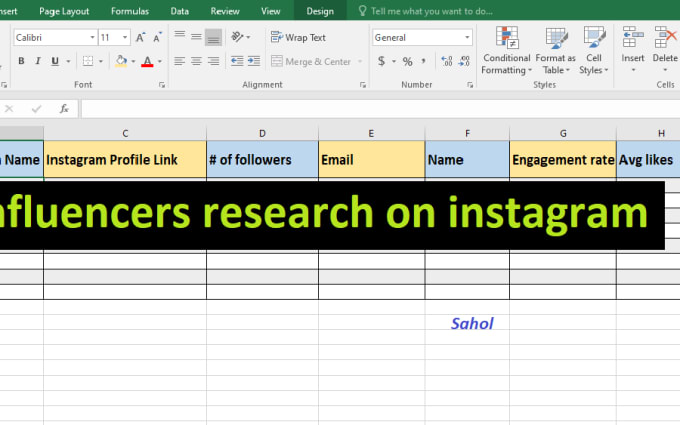
Task: Click the Orientation text rotation icon
Action: tap(237, 37)
